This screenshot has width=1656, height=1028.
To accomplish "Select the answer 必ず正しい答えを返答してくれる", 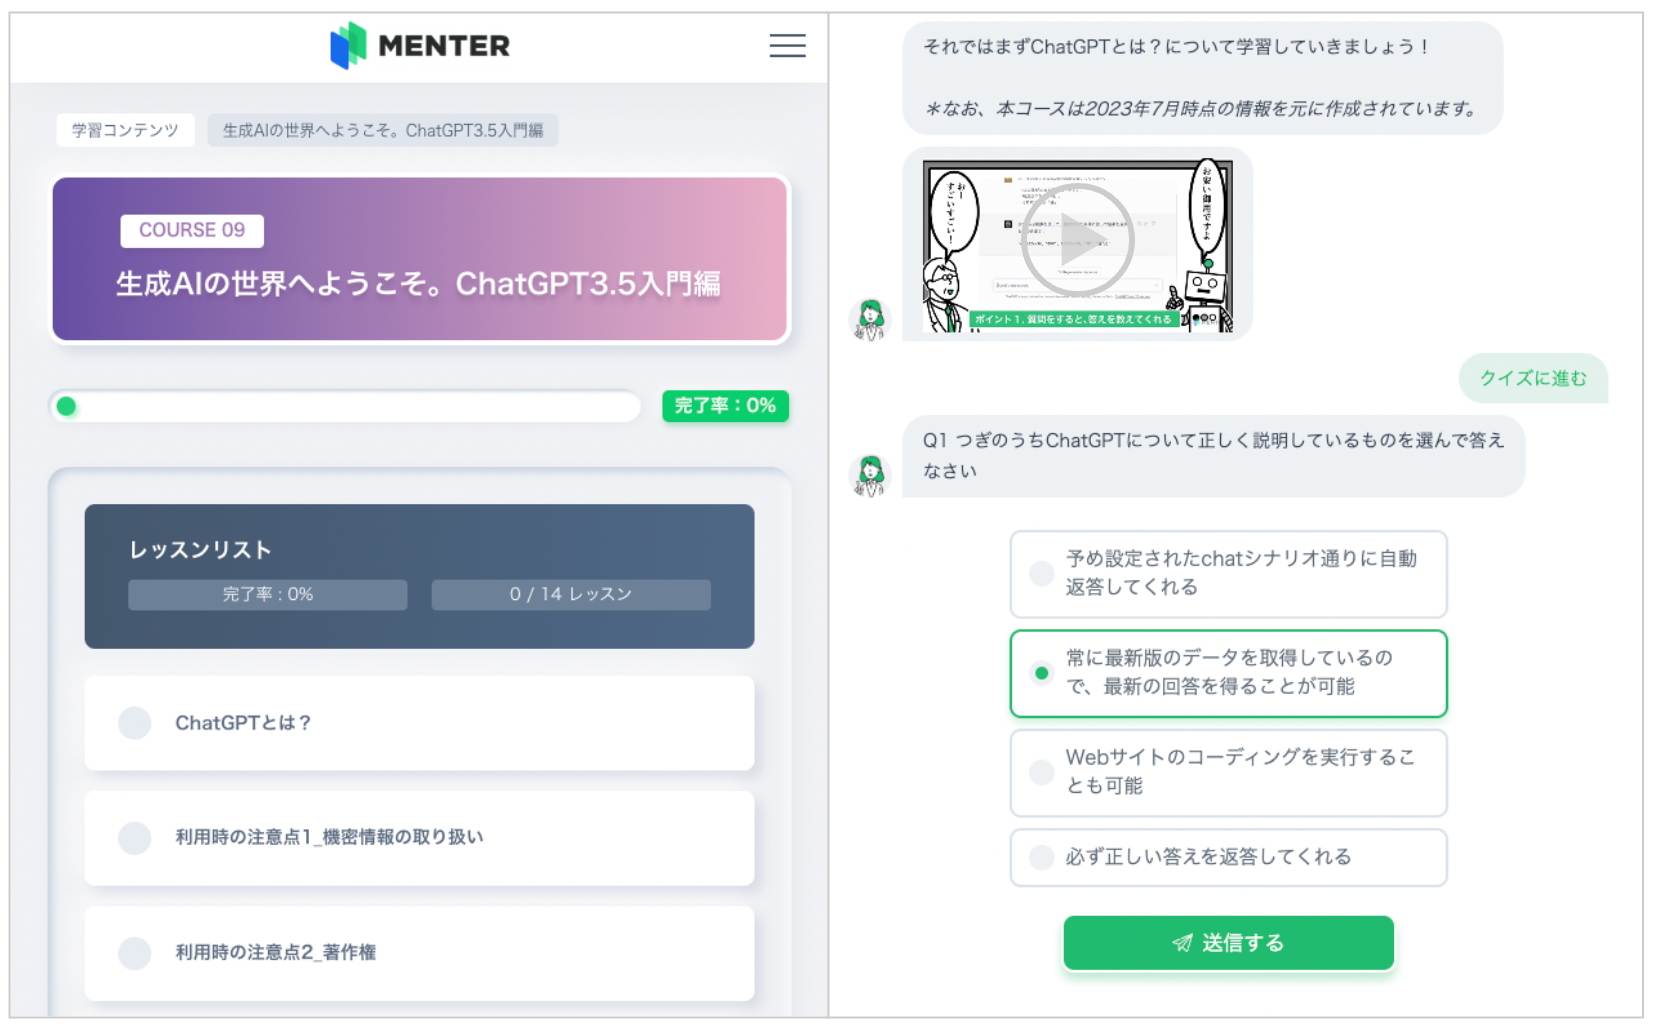I will tap(1042, 857).
